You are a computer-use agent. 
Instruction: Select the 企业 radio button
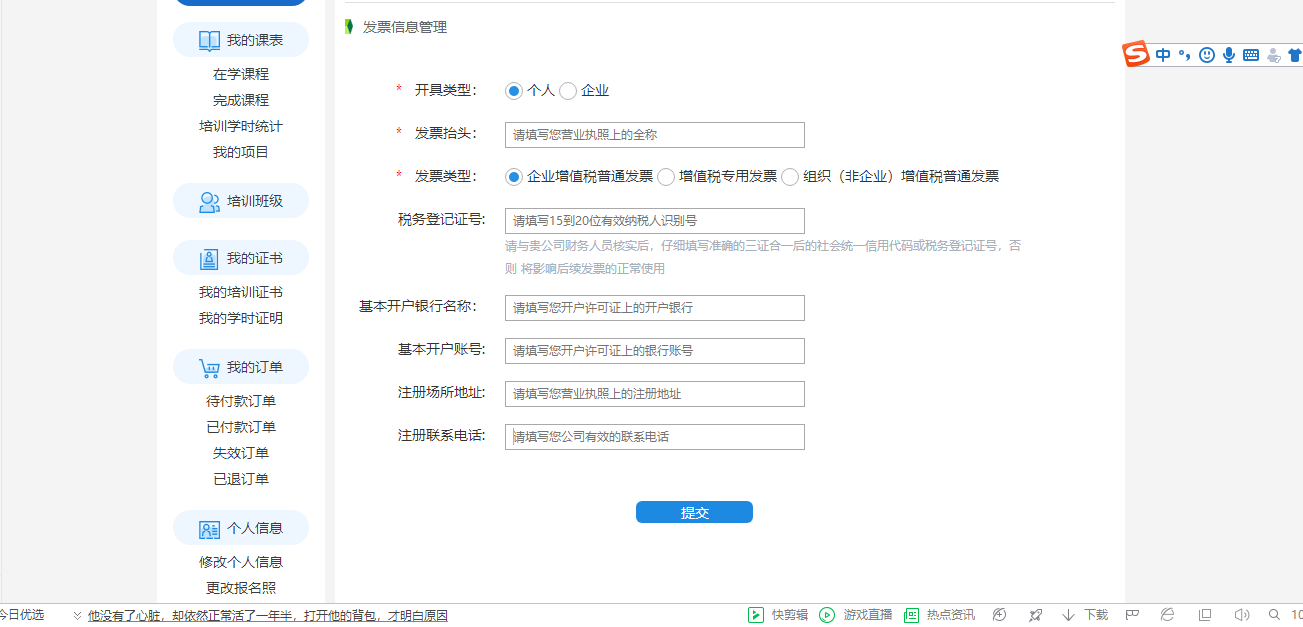click(568, 91)
